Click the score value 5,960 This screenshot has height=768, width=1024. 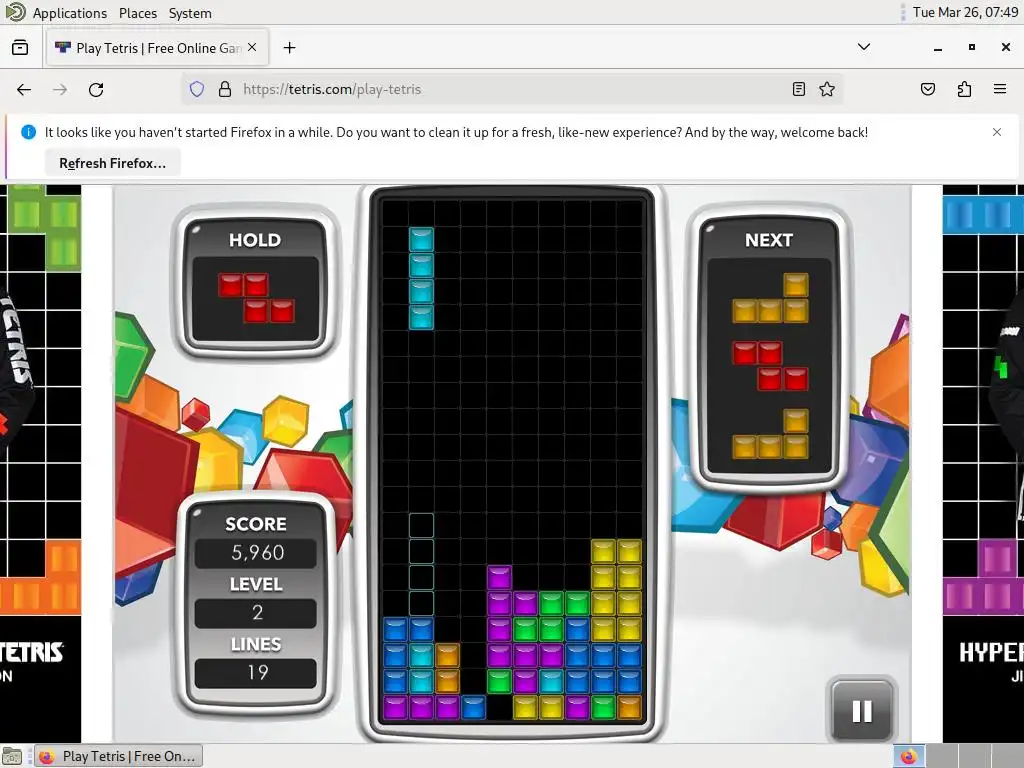(x=257, y=553)
